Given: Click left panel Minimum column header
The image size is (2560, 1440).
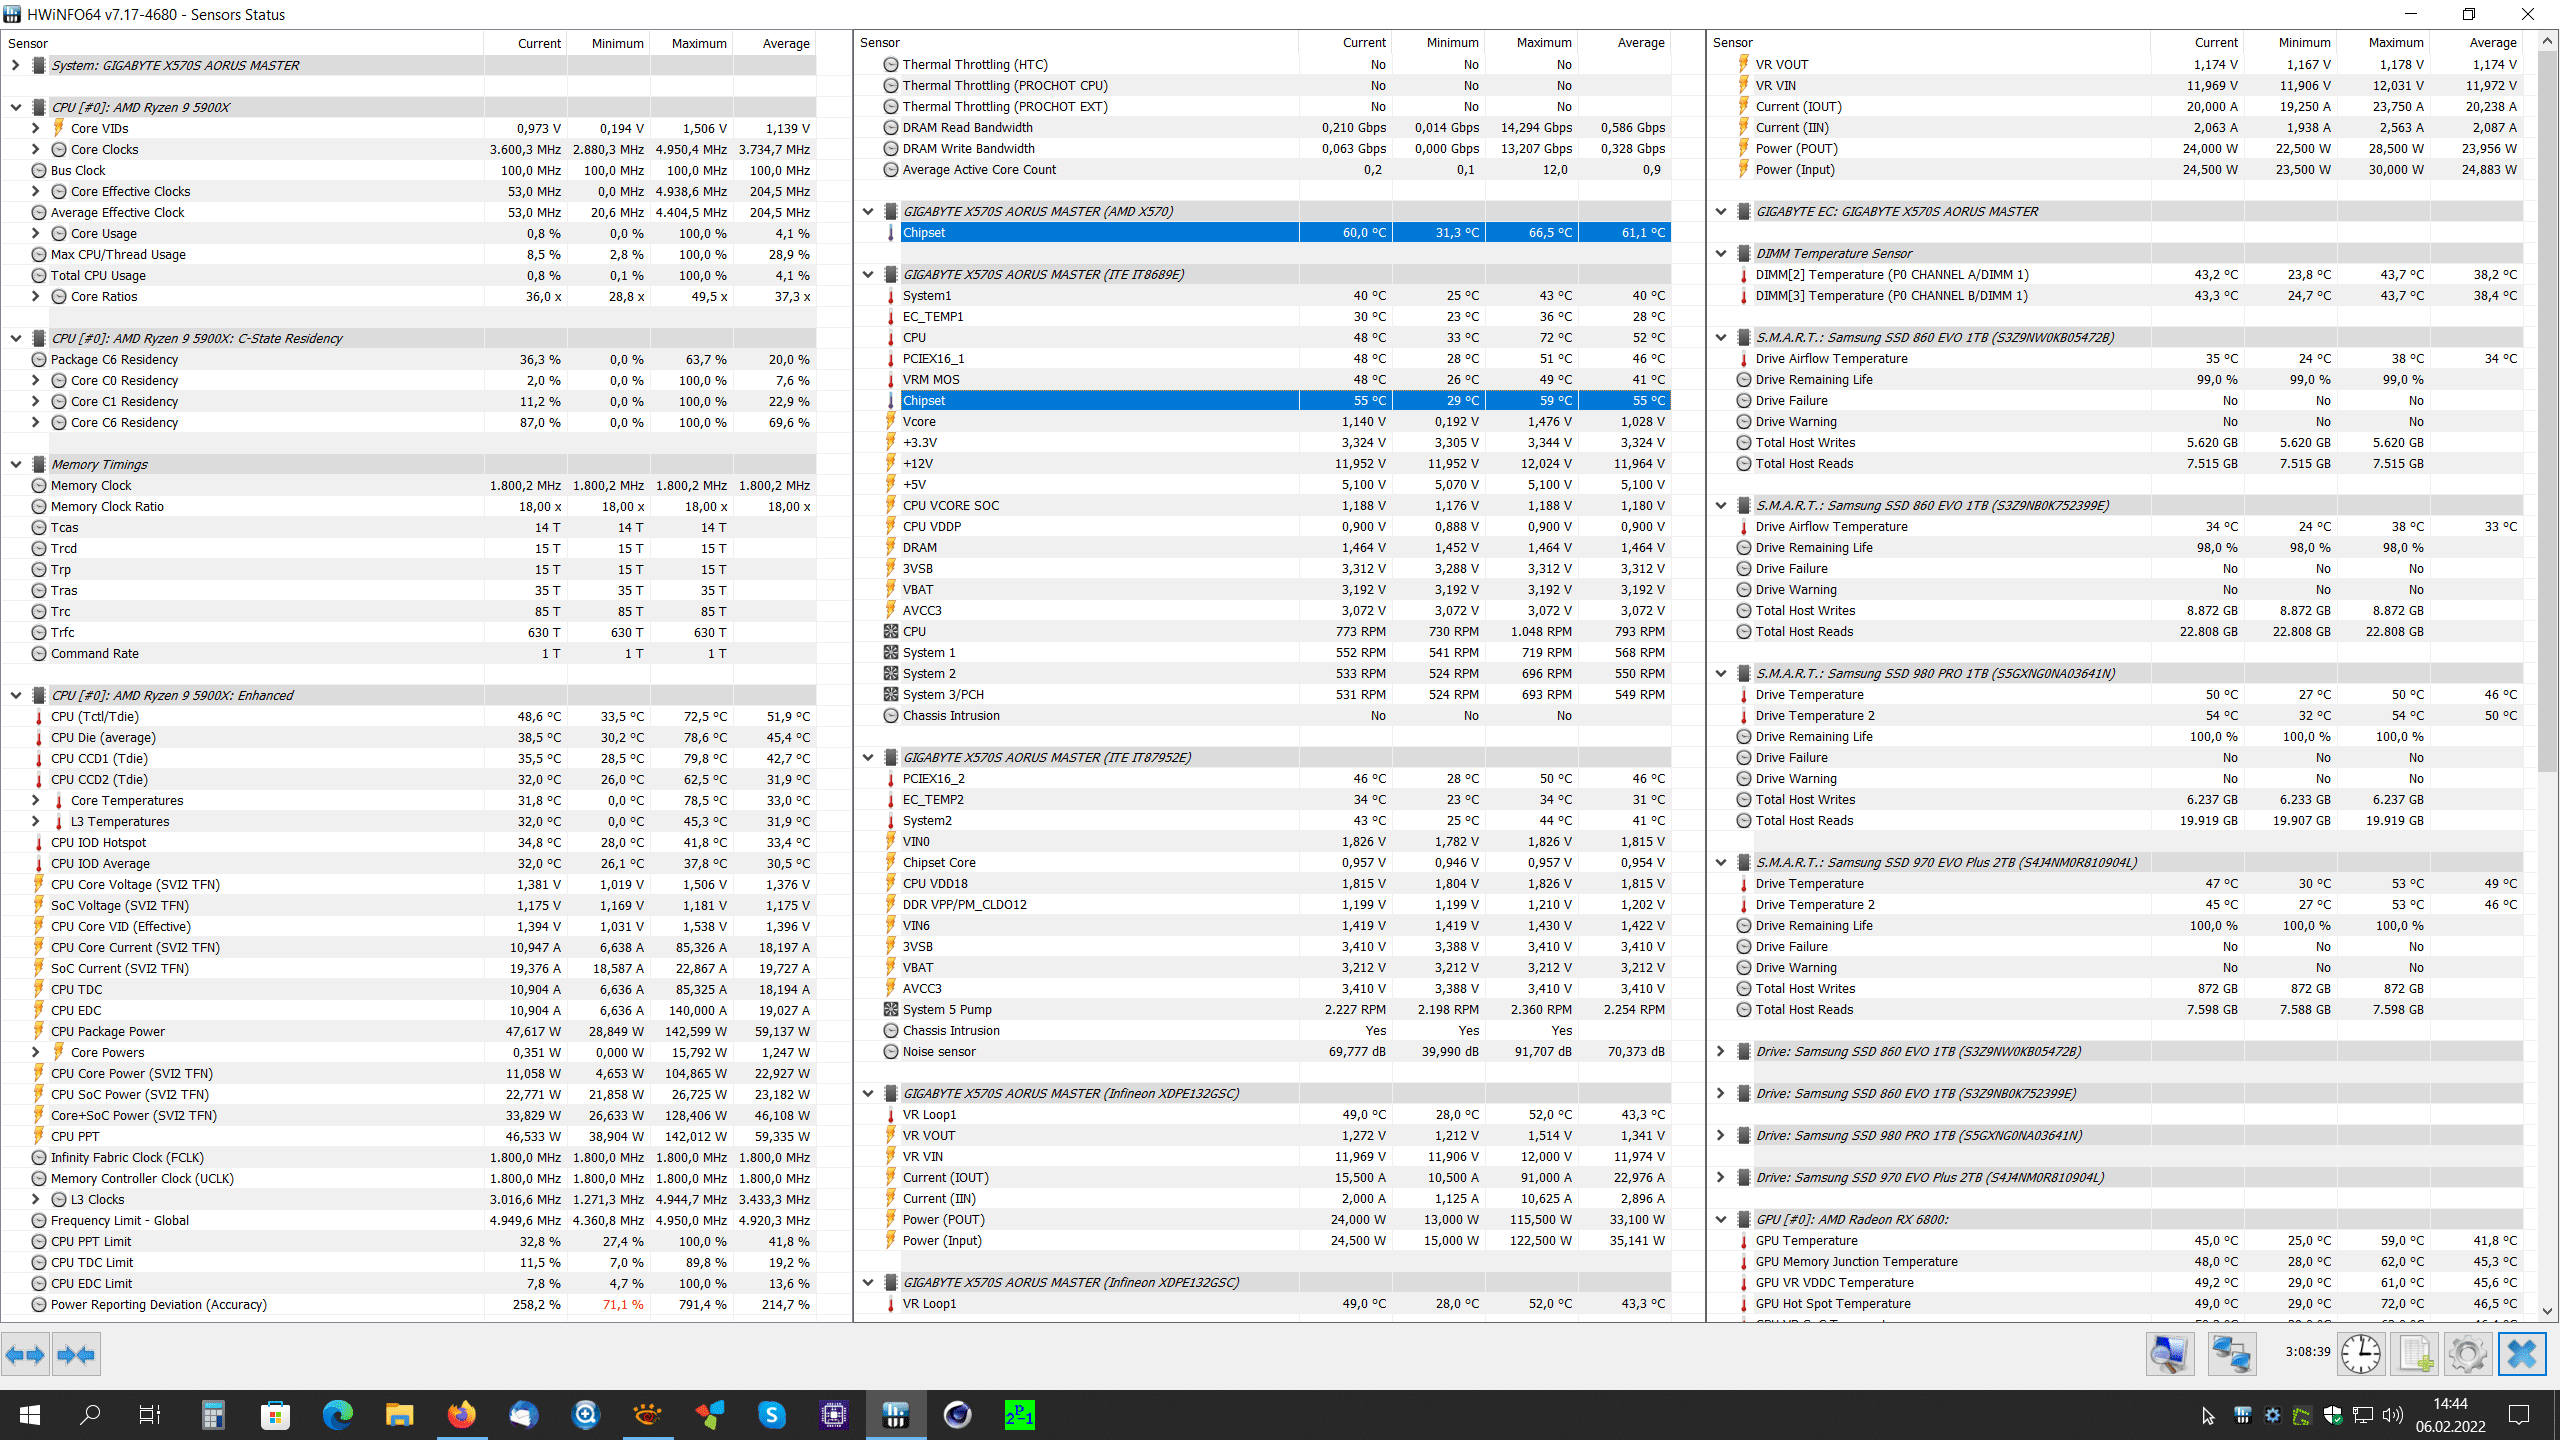Looking at the screenshot, I should tap(608, 43).
